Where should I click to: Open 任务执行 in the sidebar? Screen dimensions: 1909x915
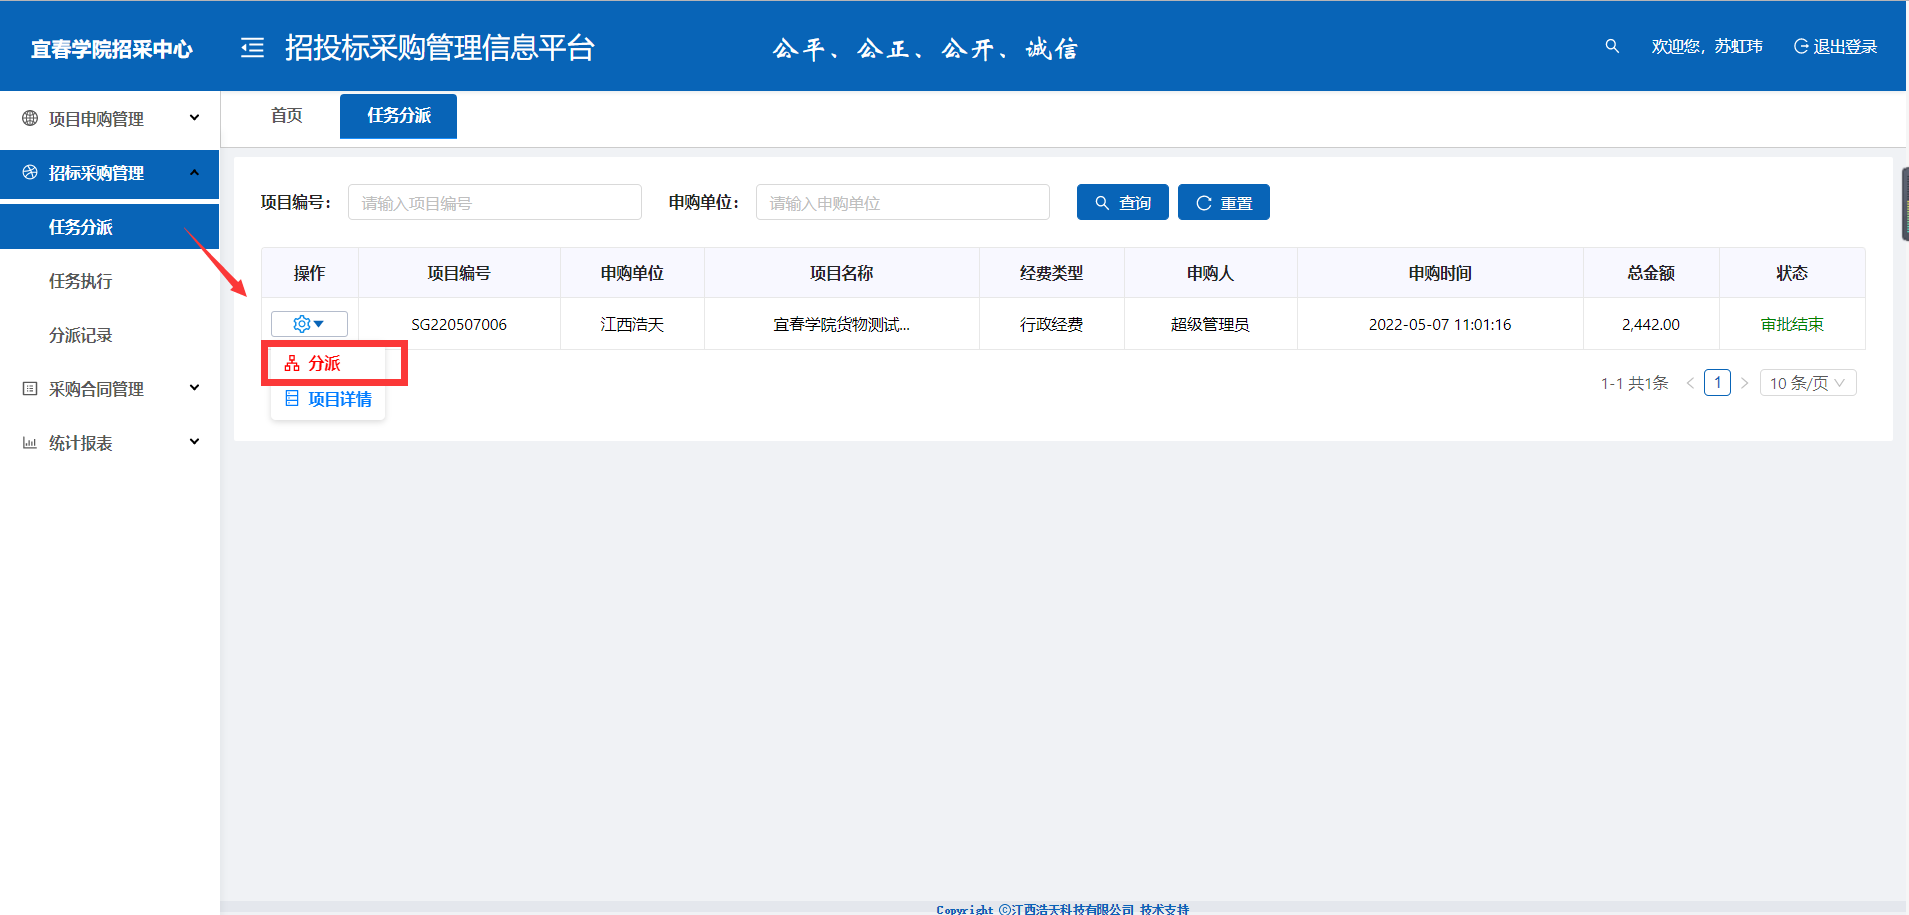(81, 281)
